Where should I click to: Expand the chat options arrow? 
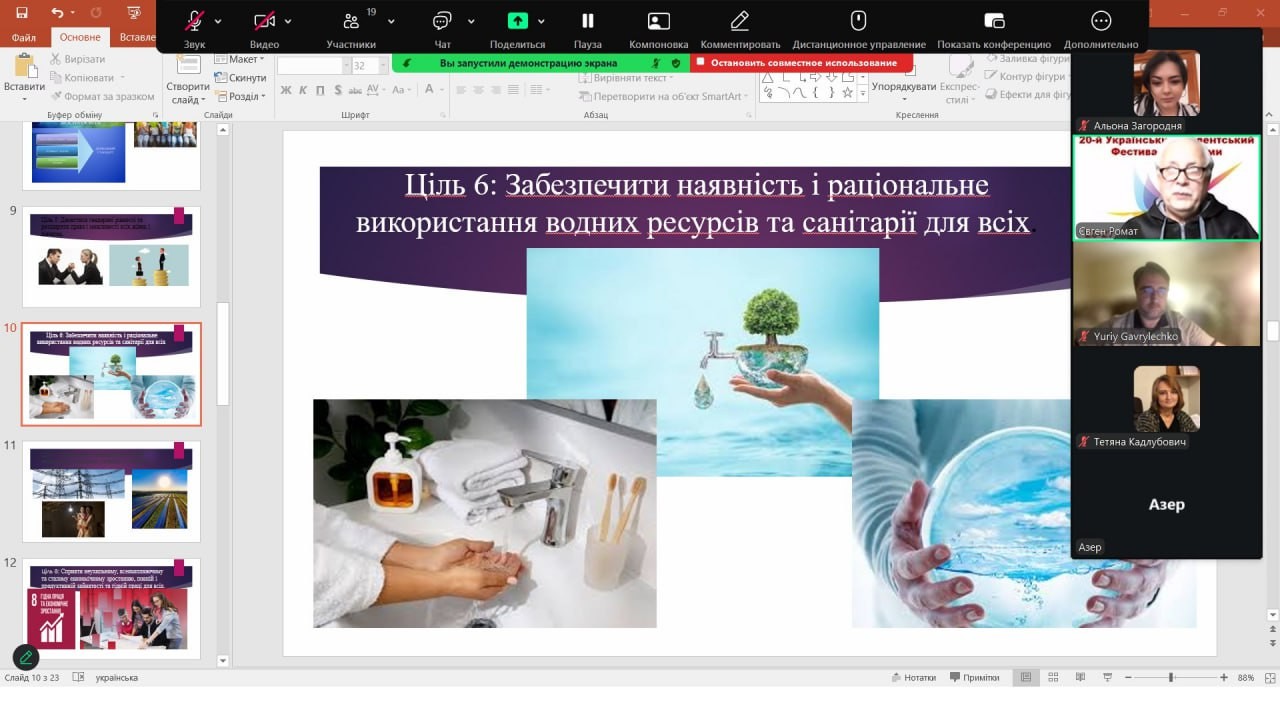[471, 21]
